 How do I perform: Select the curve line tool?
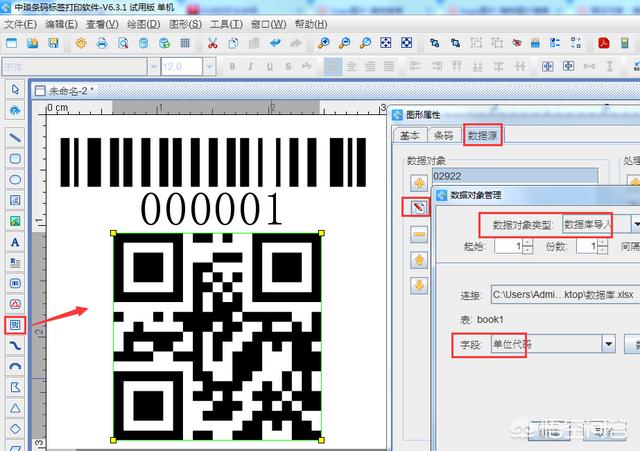15,346
